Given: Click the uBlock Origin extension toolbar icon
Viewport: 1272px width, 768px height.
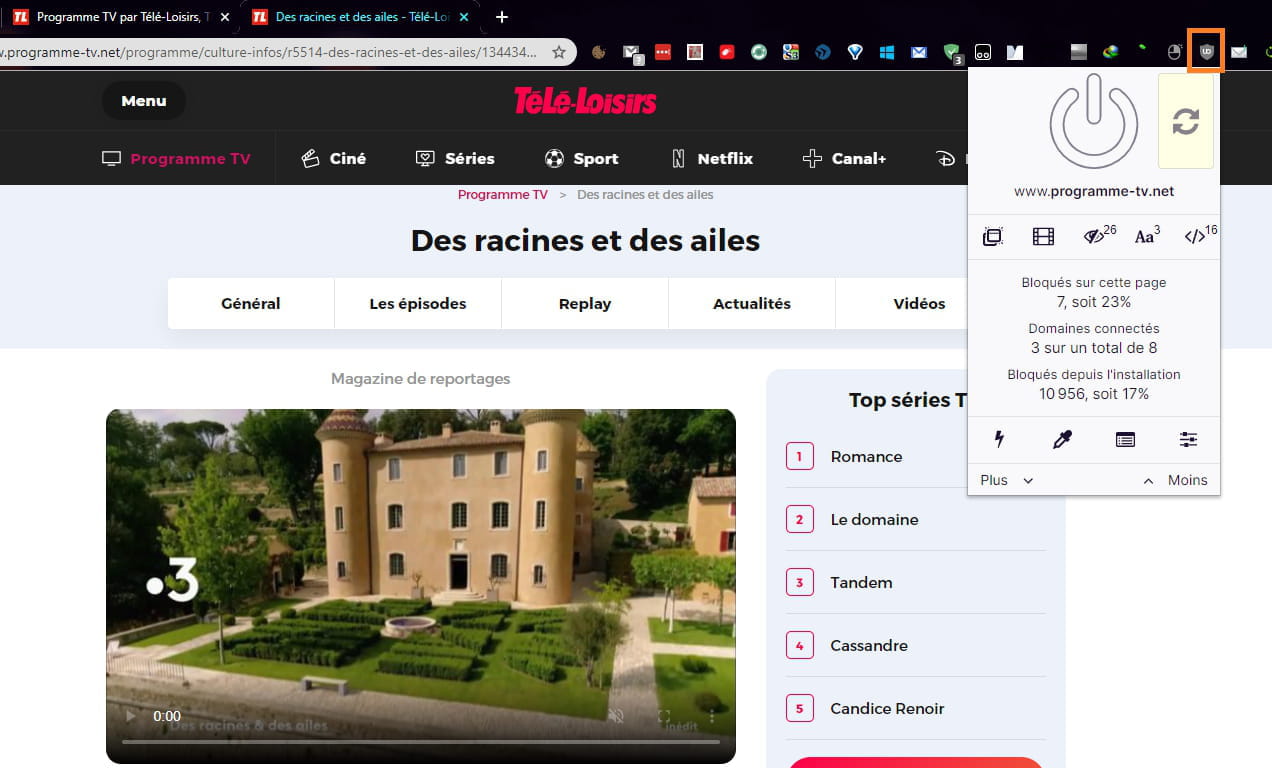Looking at the screenshot, I should 1207,52.
